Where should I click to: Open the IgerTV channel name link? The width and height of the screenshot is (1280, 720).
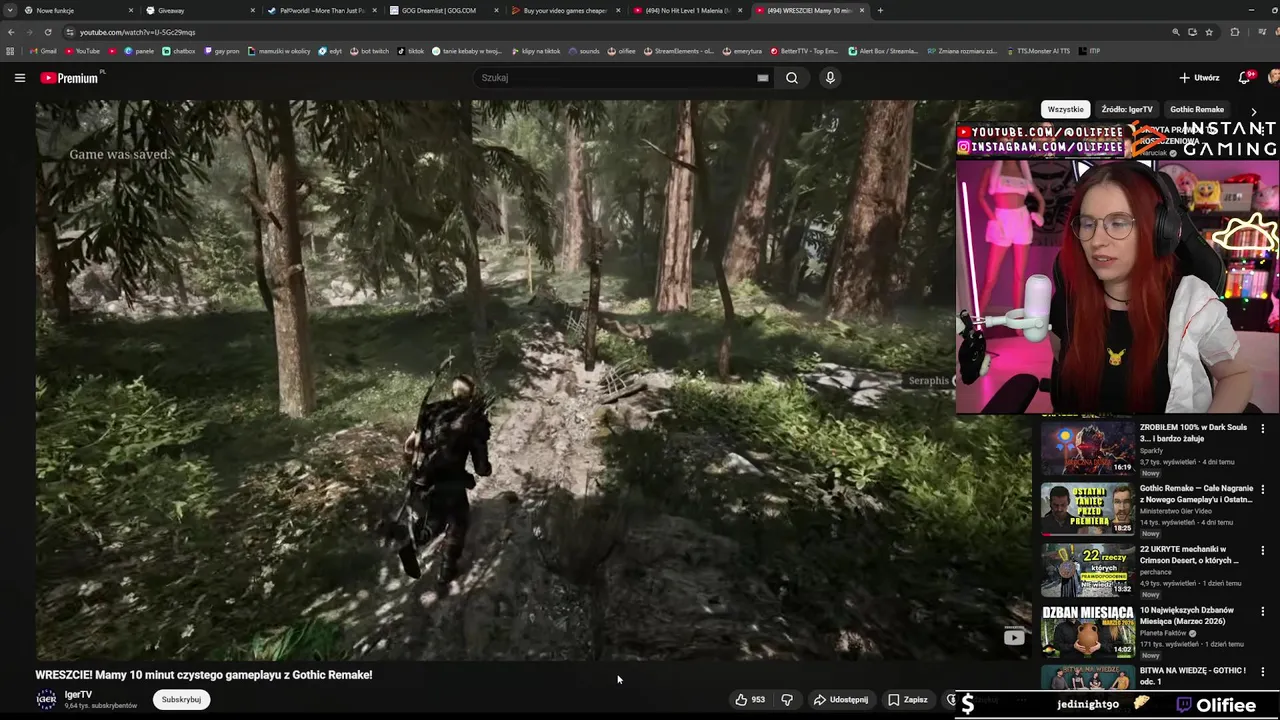[x=78, y=695]
